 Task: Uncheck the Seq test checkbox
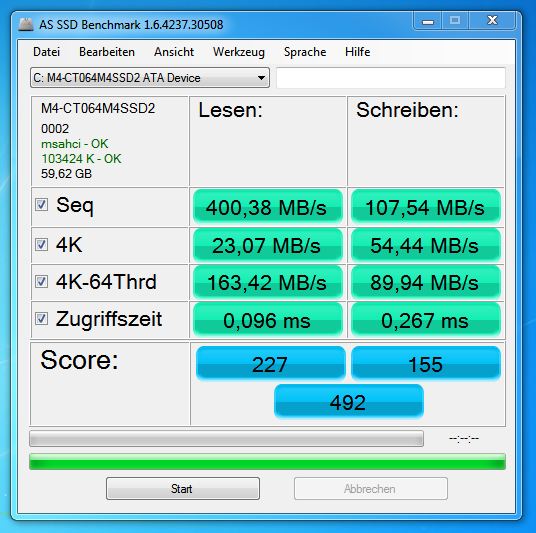[42, 205]
